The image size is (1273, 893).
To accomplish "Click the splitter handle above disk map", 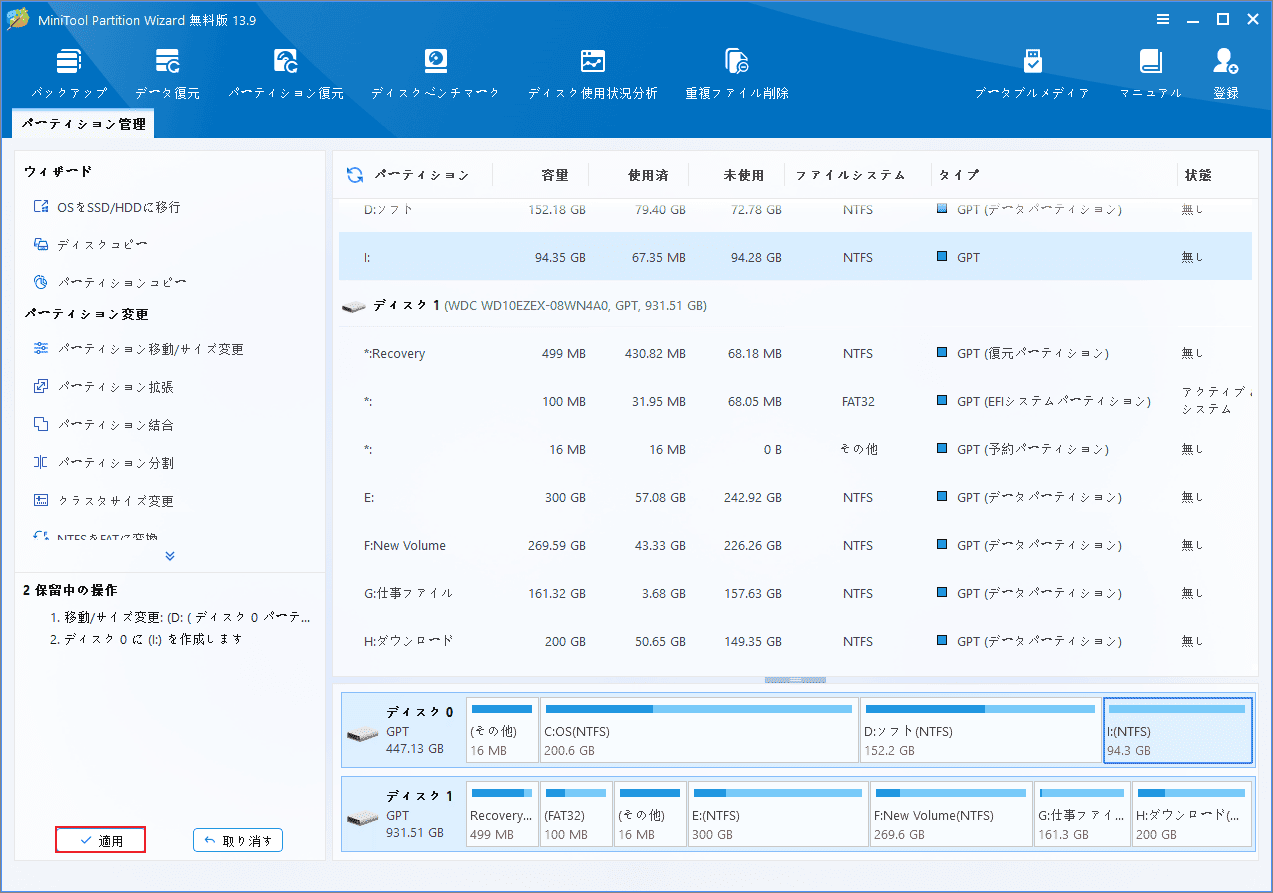I will point(795,680).
